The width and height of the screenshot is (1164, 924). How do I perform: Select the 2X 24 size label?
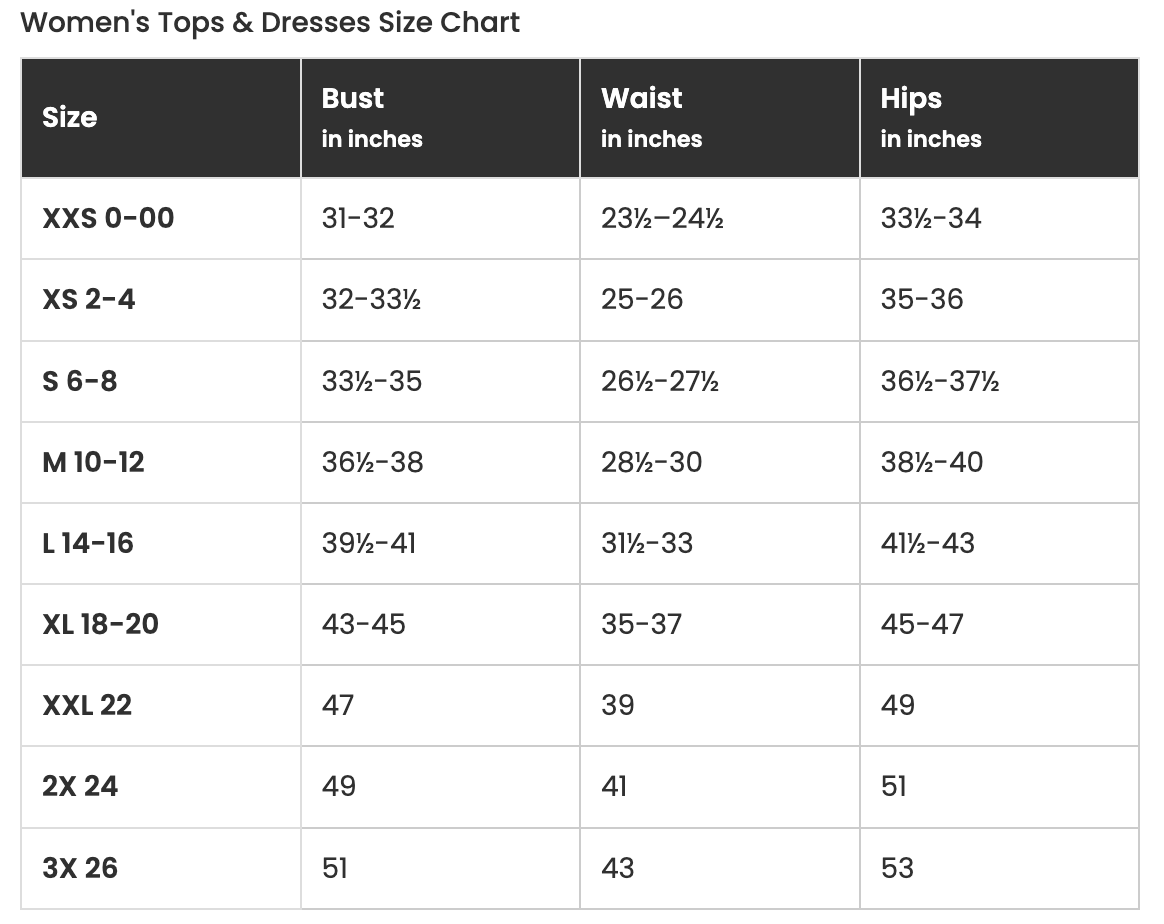click(80, 786)
